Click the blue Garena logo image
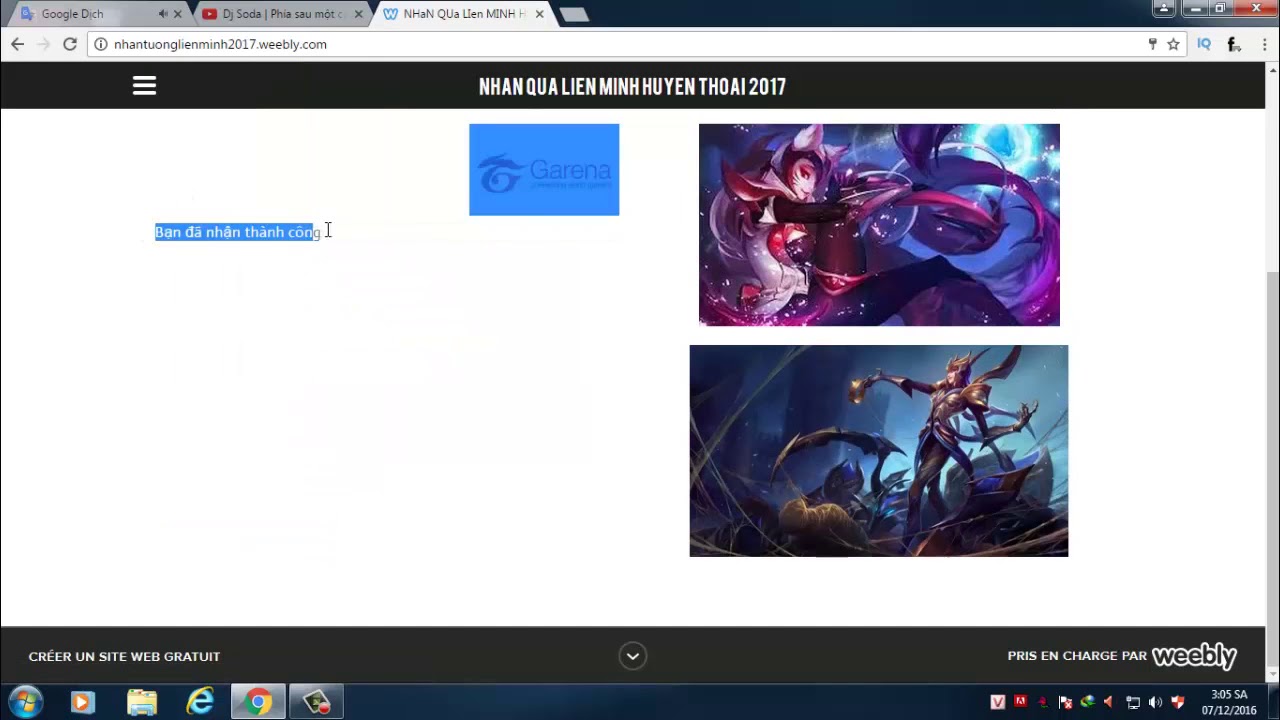The height and width of the screenshot is (720, 1280). (544, 170)
